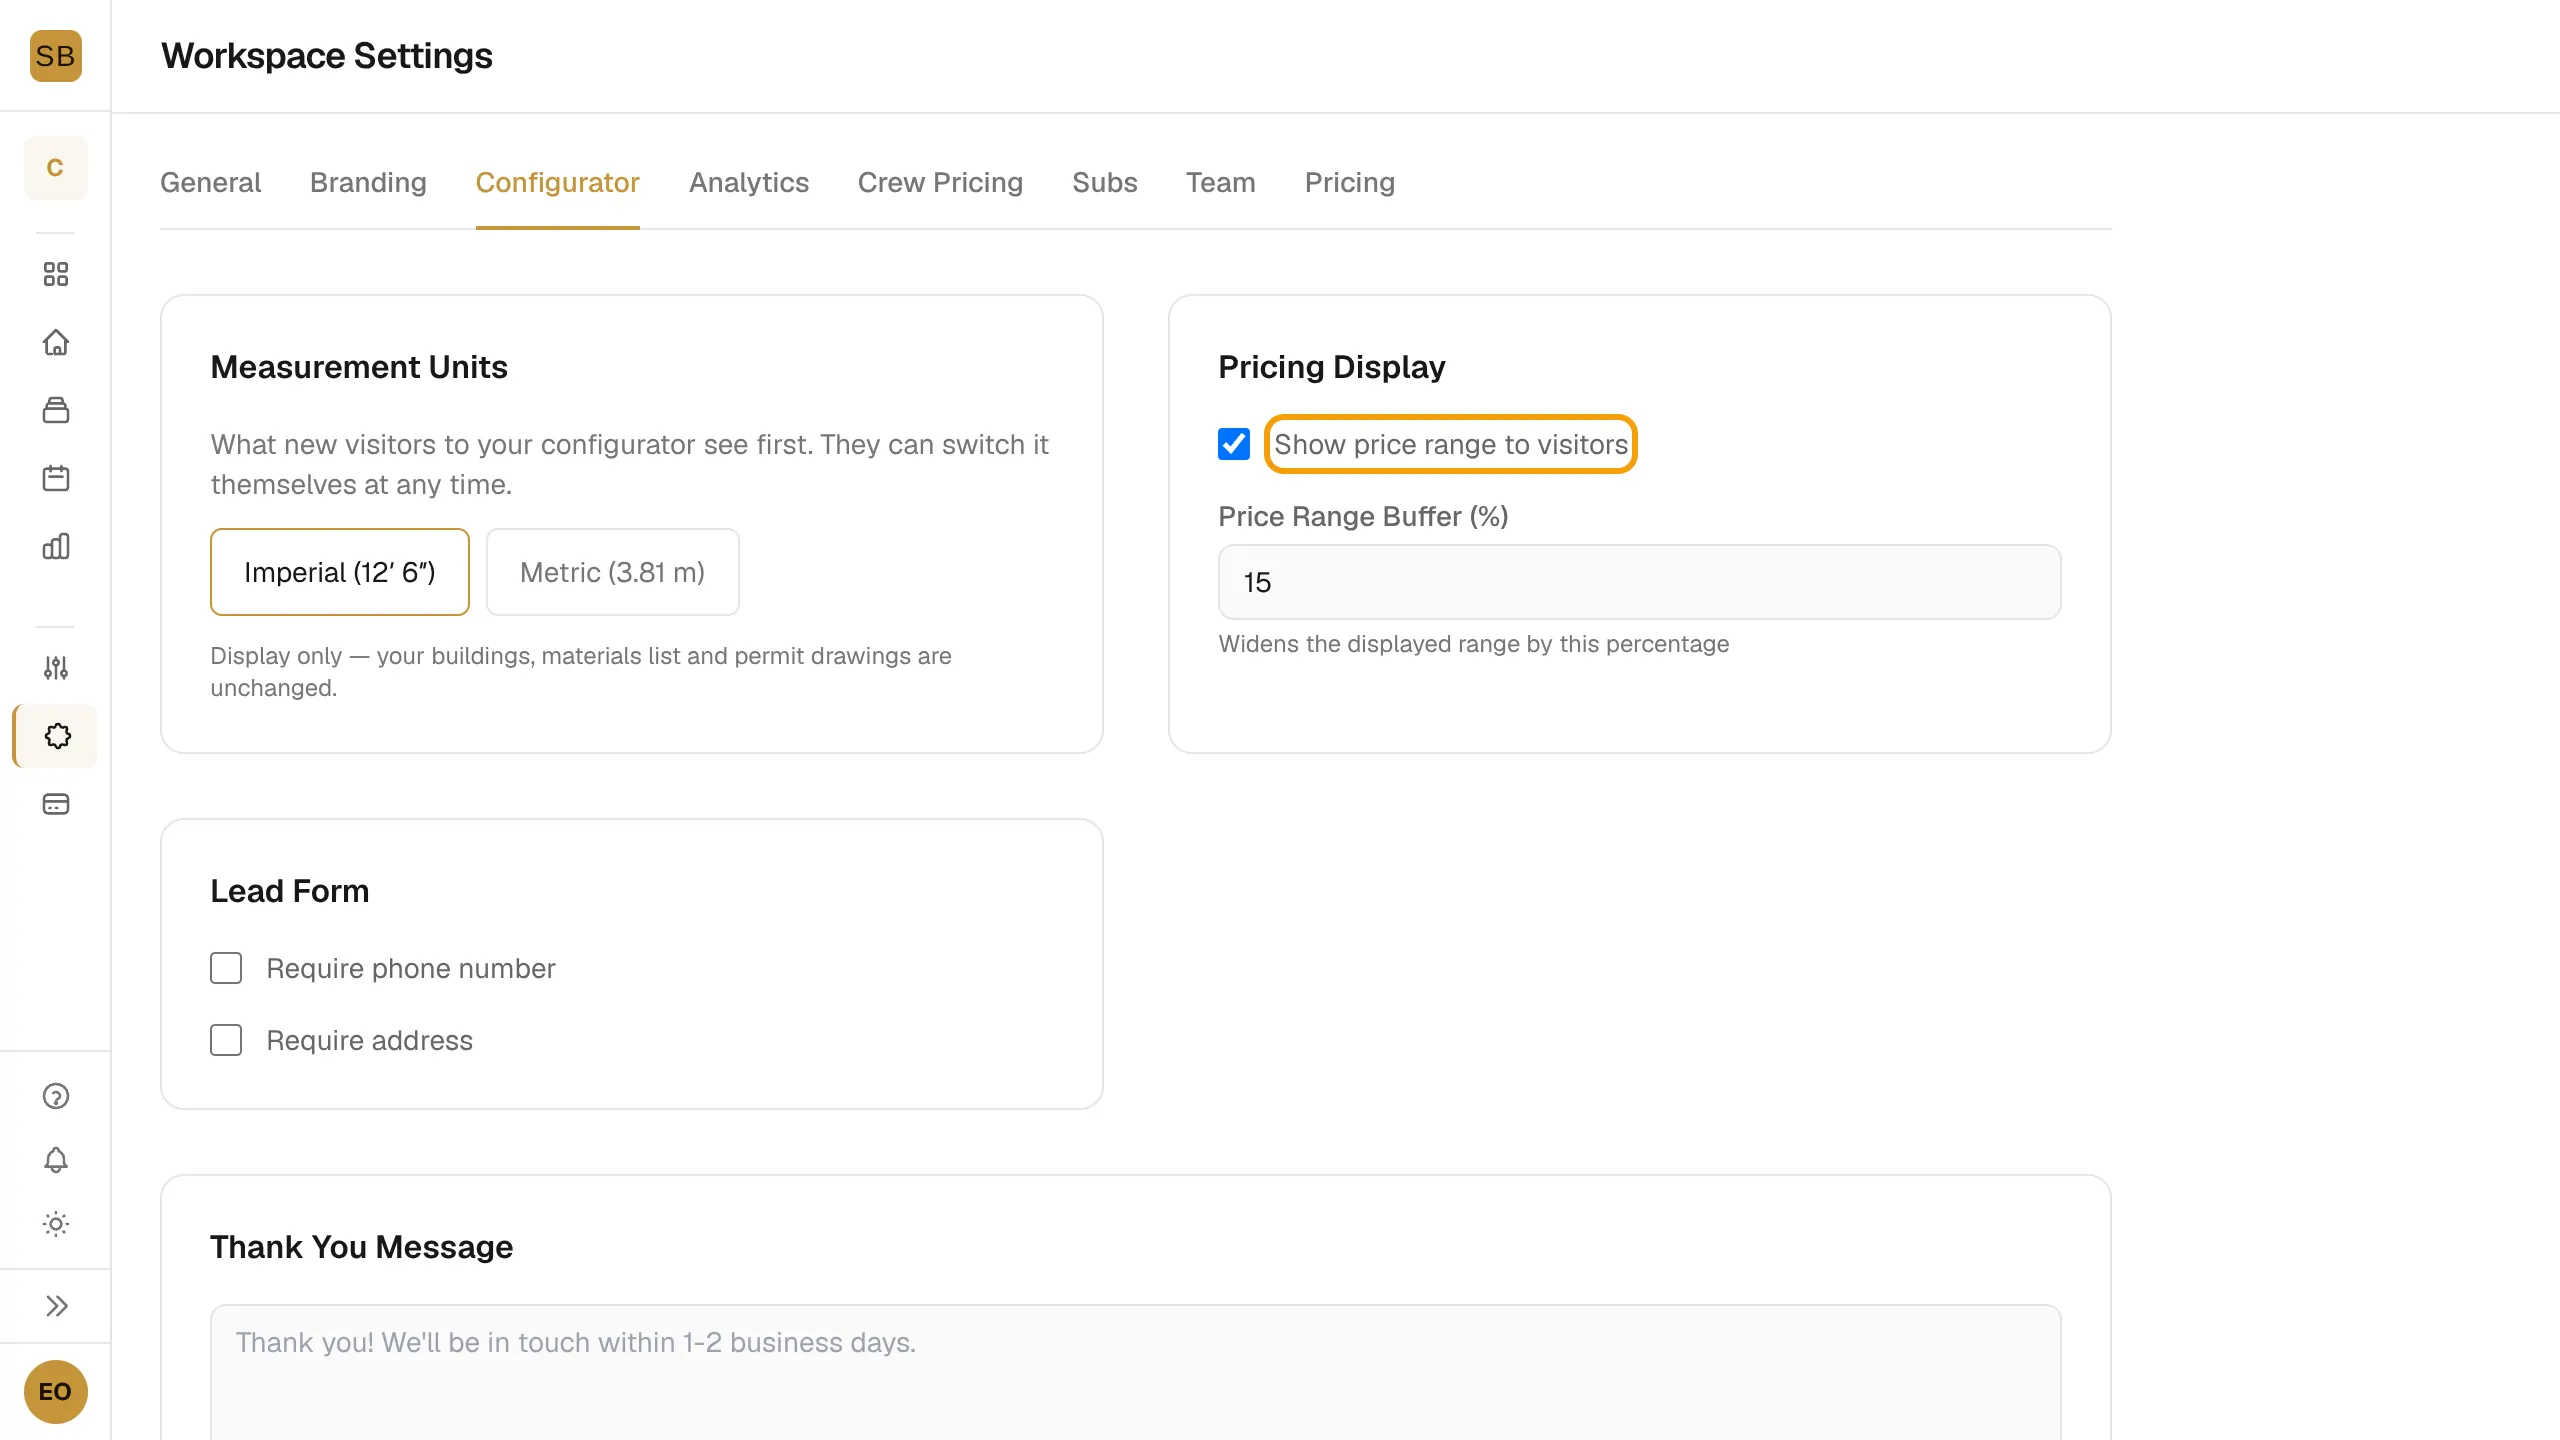
Task: Open the help question mark icon
Action: [56, 1096]
